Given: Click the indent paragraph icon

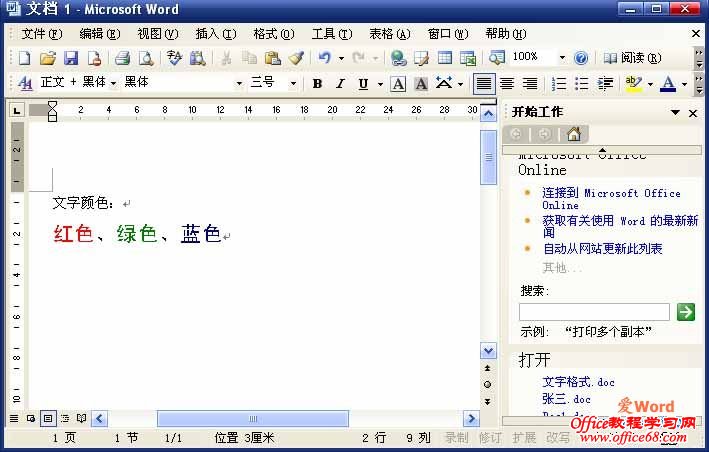Looking at the screenshot, I should pos(605,84).
